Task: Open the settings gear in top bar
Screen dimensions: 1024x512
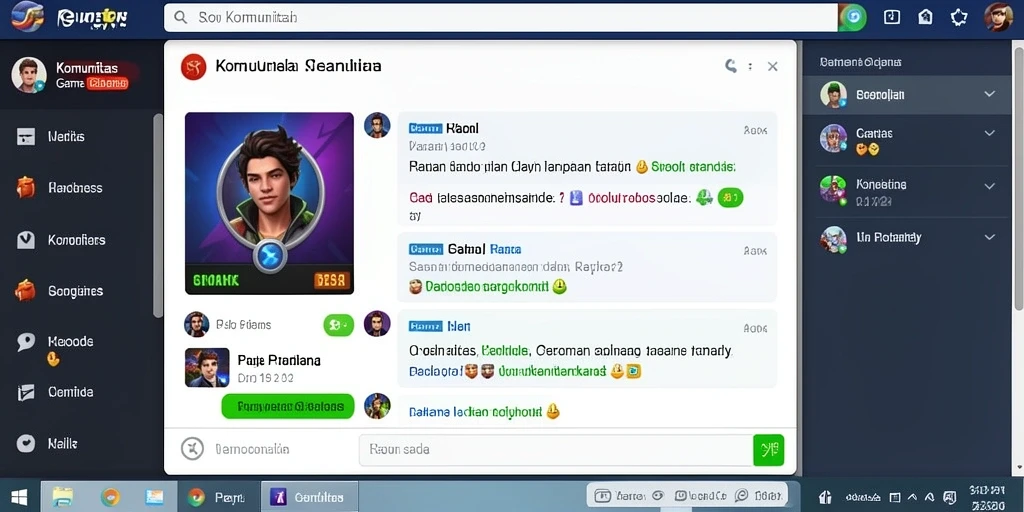Action: point(959,18)
